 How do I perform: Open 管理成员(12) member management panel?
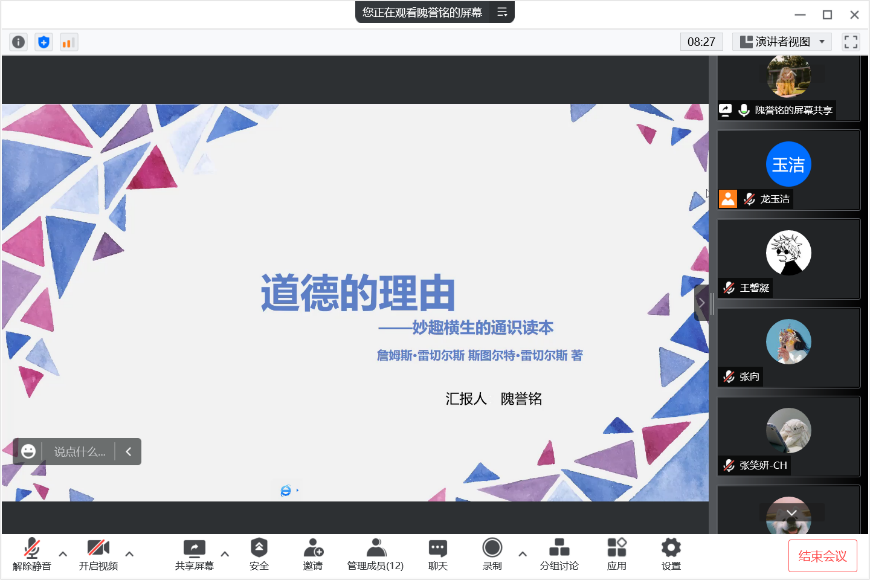tap(375, 553)
